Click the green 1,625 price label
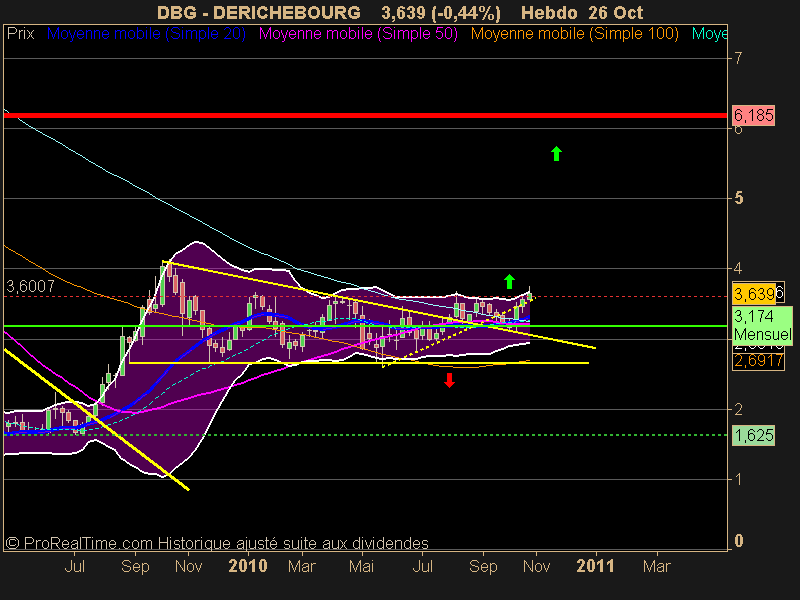Screen dimensions: 800x600 754,435
